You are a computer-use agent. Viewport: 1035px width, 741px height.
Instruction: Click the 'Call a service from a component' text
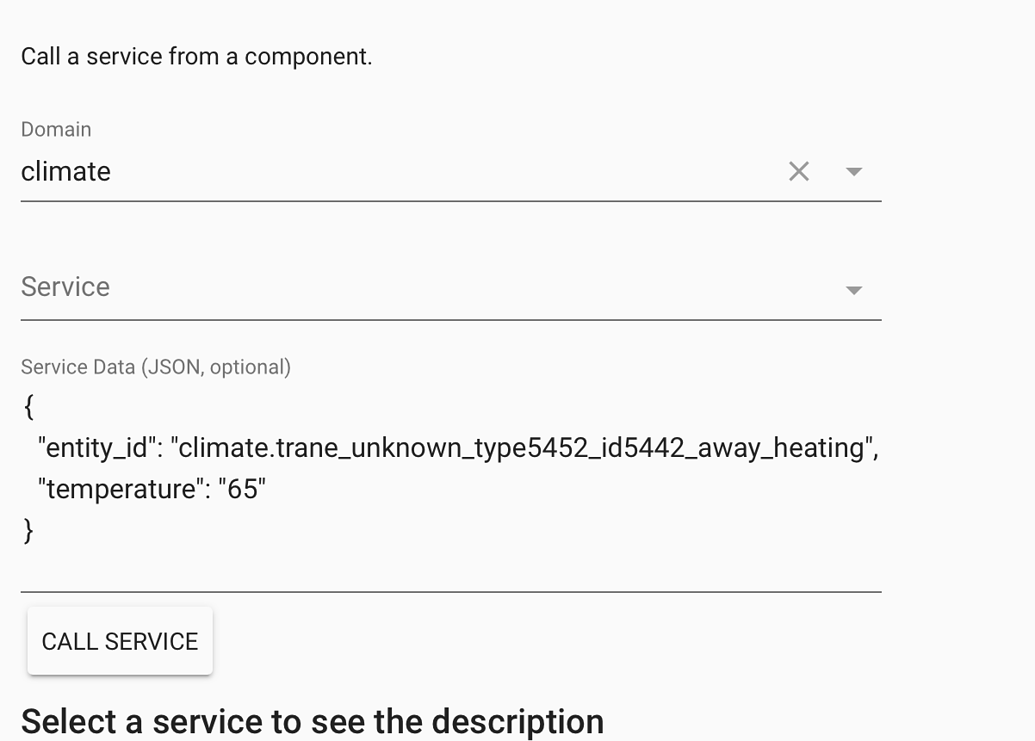[196, 56]
